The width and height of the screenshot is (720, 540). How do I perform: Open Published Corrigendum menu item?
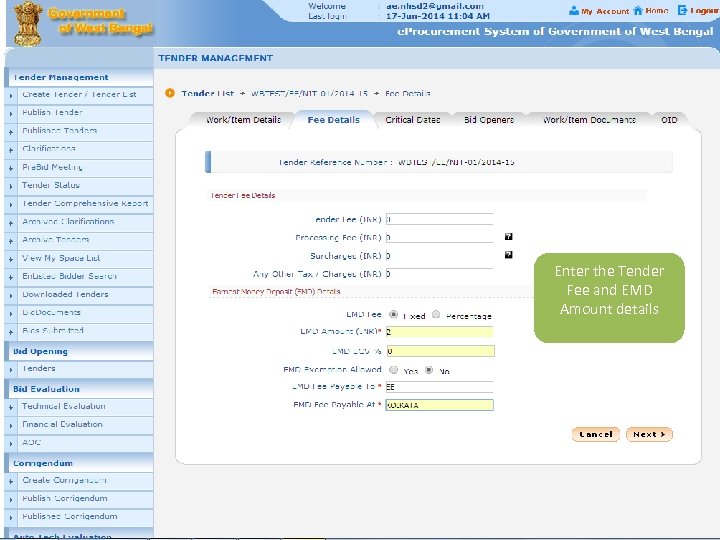pyautogui.click(x=70, y=517)
